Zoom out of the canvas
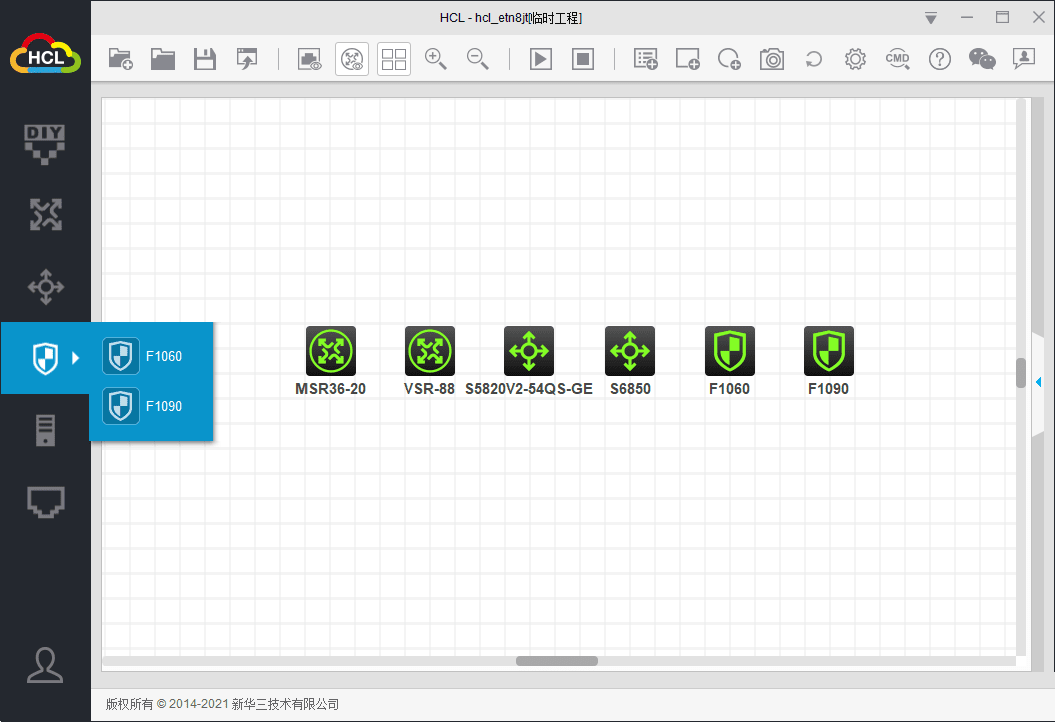This screenshot has width=1055, height=722. point(478,59)
